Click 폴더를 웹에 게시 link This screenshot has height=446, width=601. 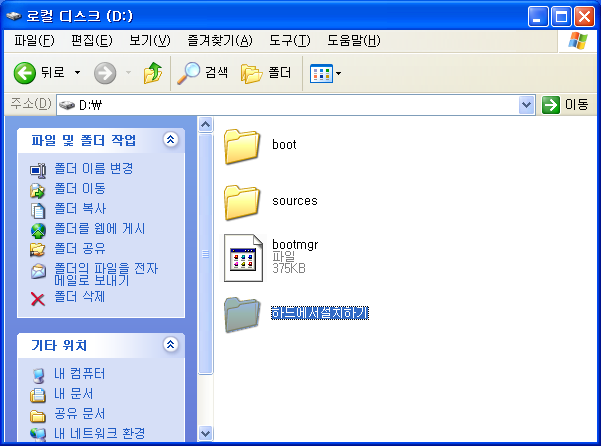point(100,229)
